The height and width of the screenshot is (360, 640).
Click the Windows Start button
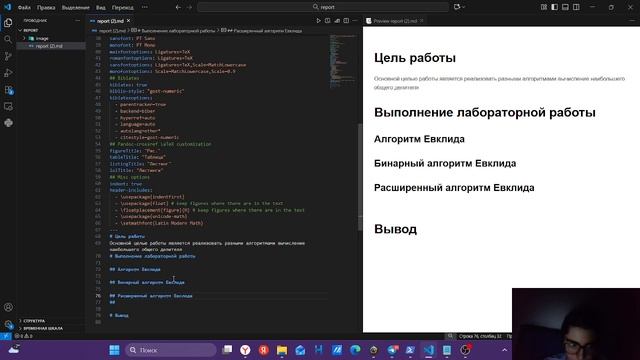(114, 350)
